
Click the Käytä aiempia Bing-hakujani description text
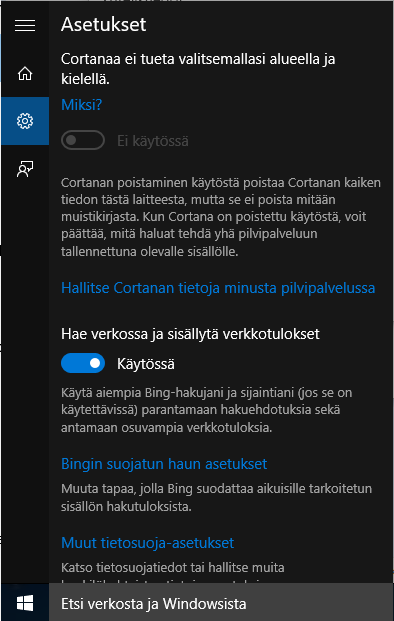(207, 410)
